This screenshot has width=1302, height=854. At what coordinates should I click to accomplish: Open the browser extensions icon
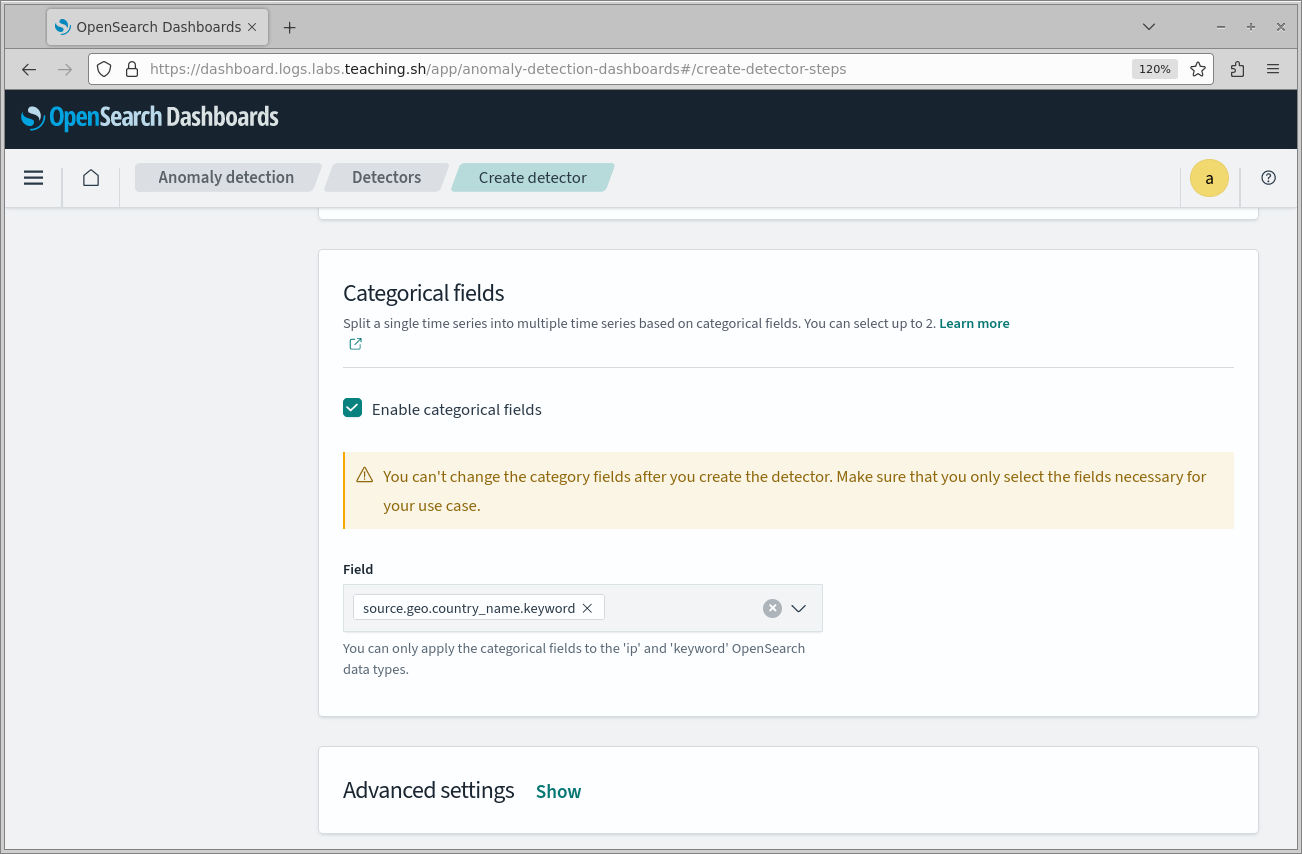[1237, 69]
